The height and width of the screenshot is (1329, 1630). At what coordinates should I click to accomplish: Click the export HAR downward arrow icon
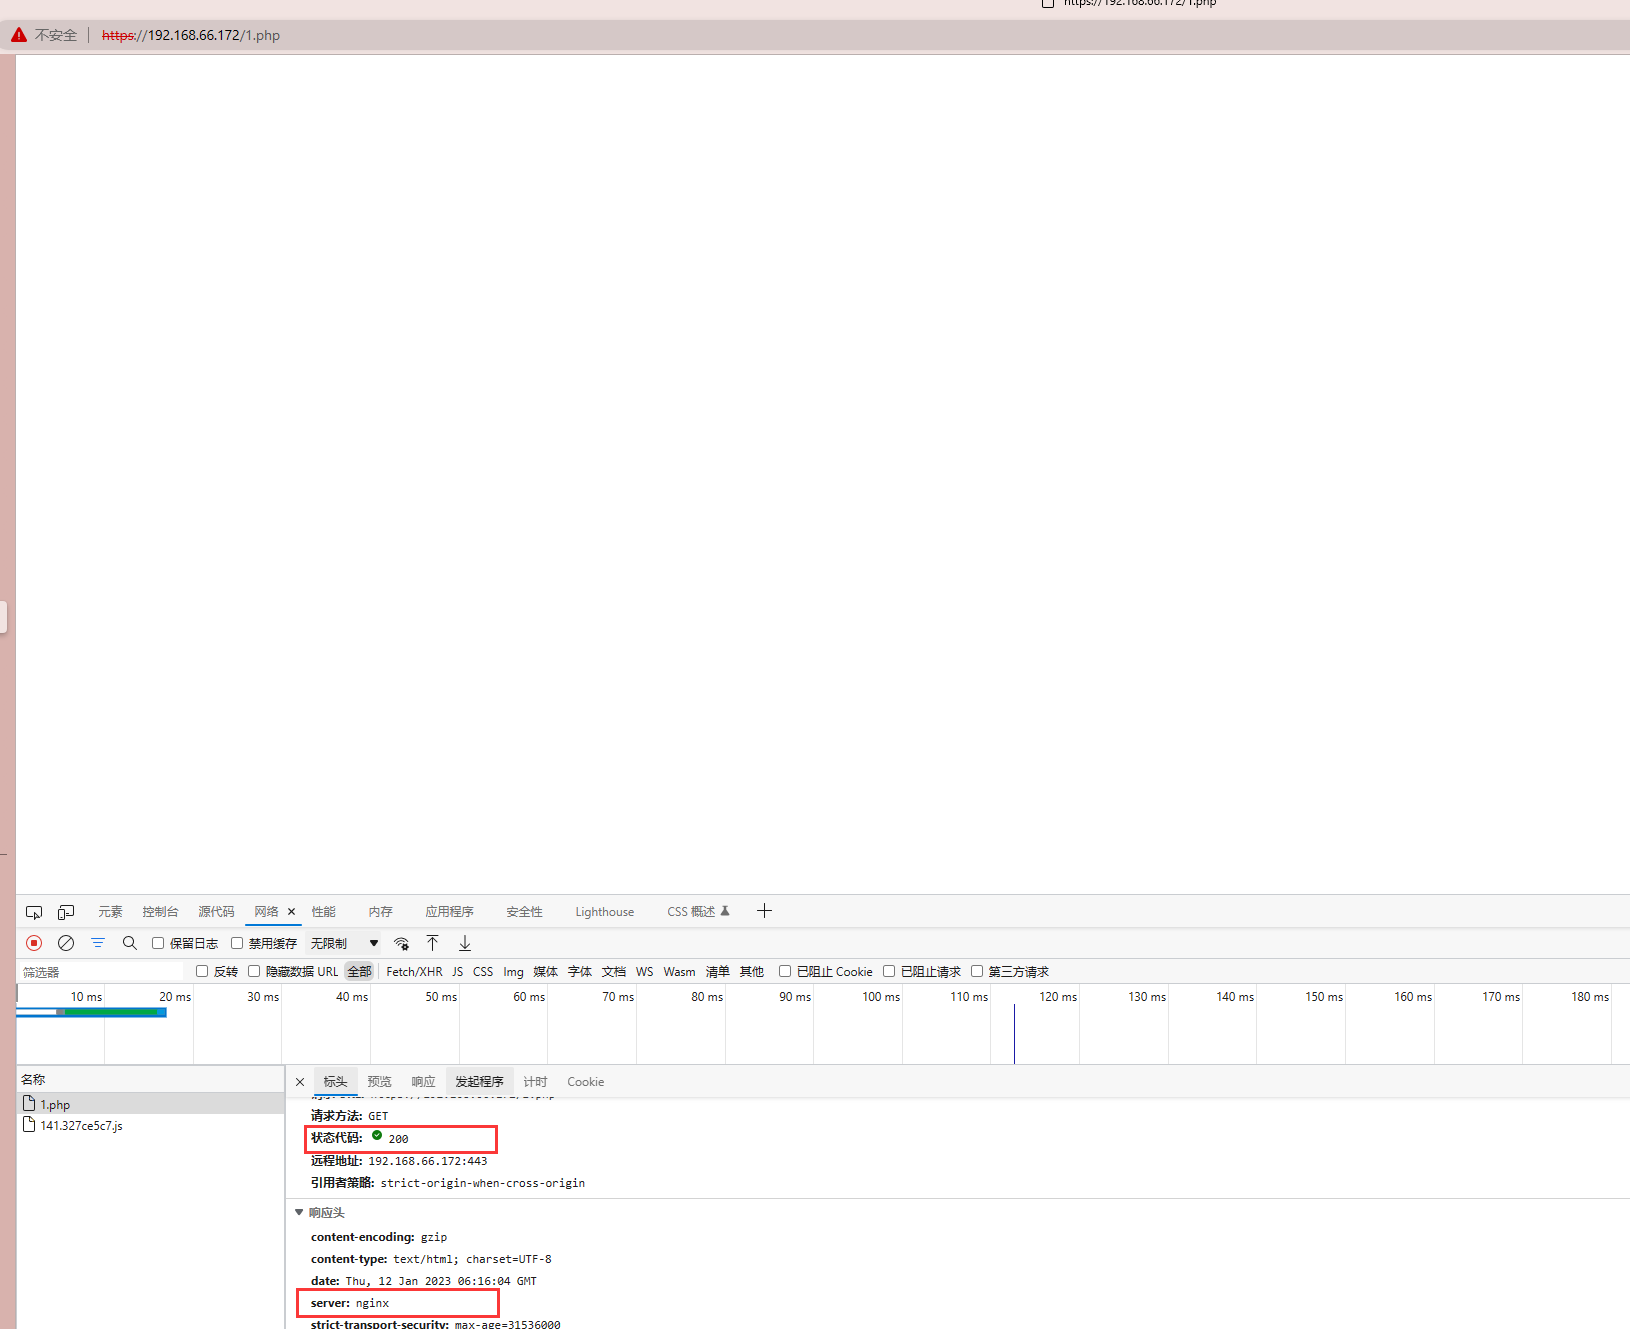(x=465, y=943)
